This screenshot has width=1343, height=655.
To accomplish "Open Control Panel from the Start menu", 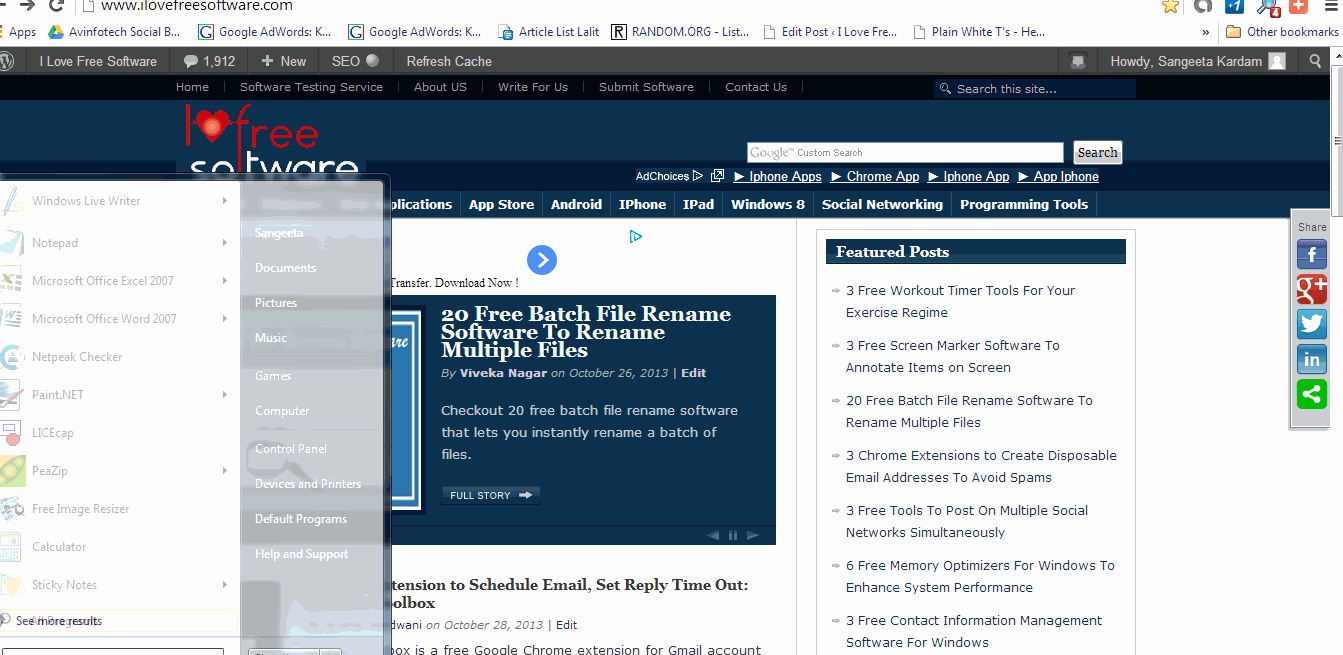I will (291, 449).
